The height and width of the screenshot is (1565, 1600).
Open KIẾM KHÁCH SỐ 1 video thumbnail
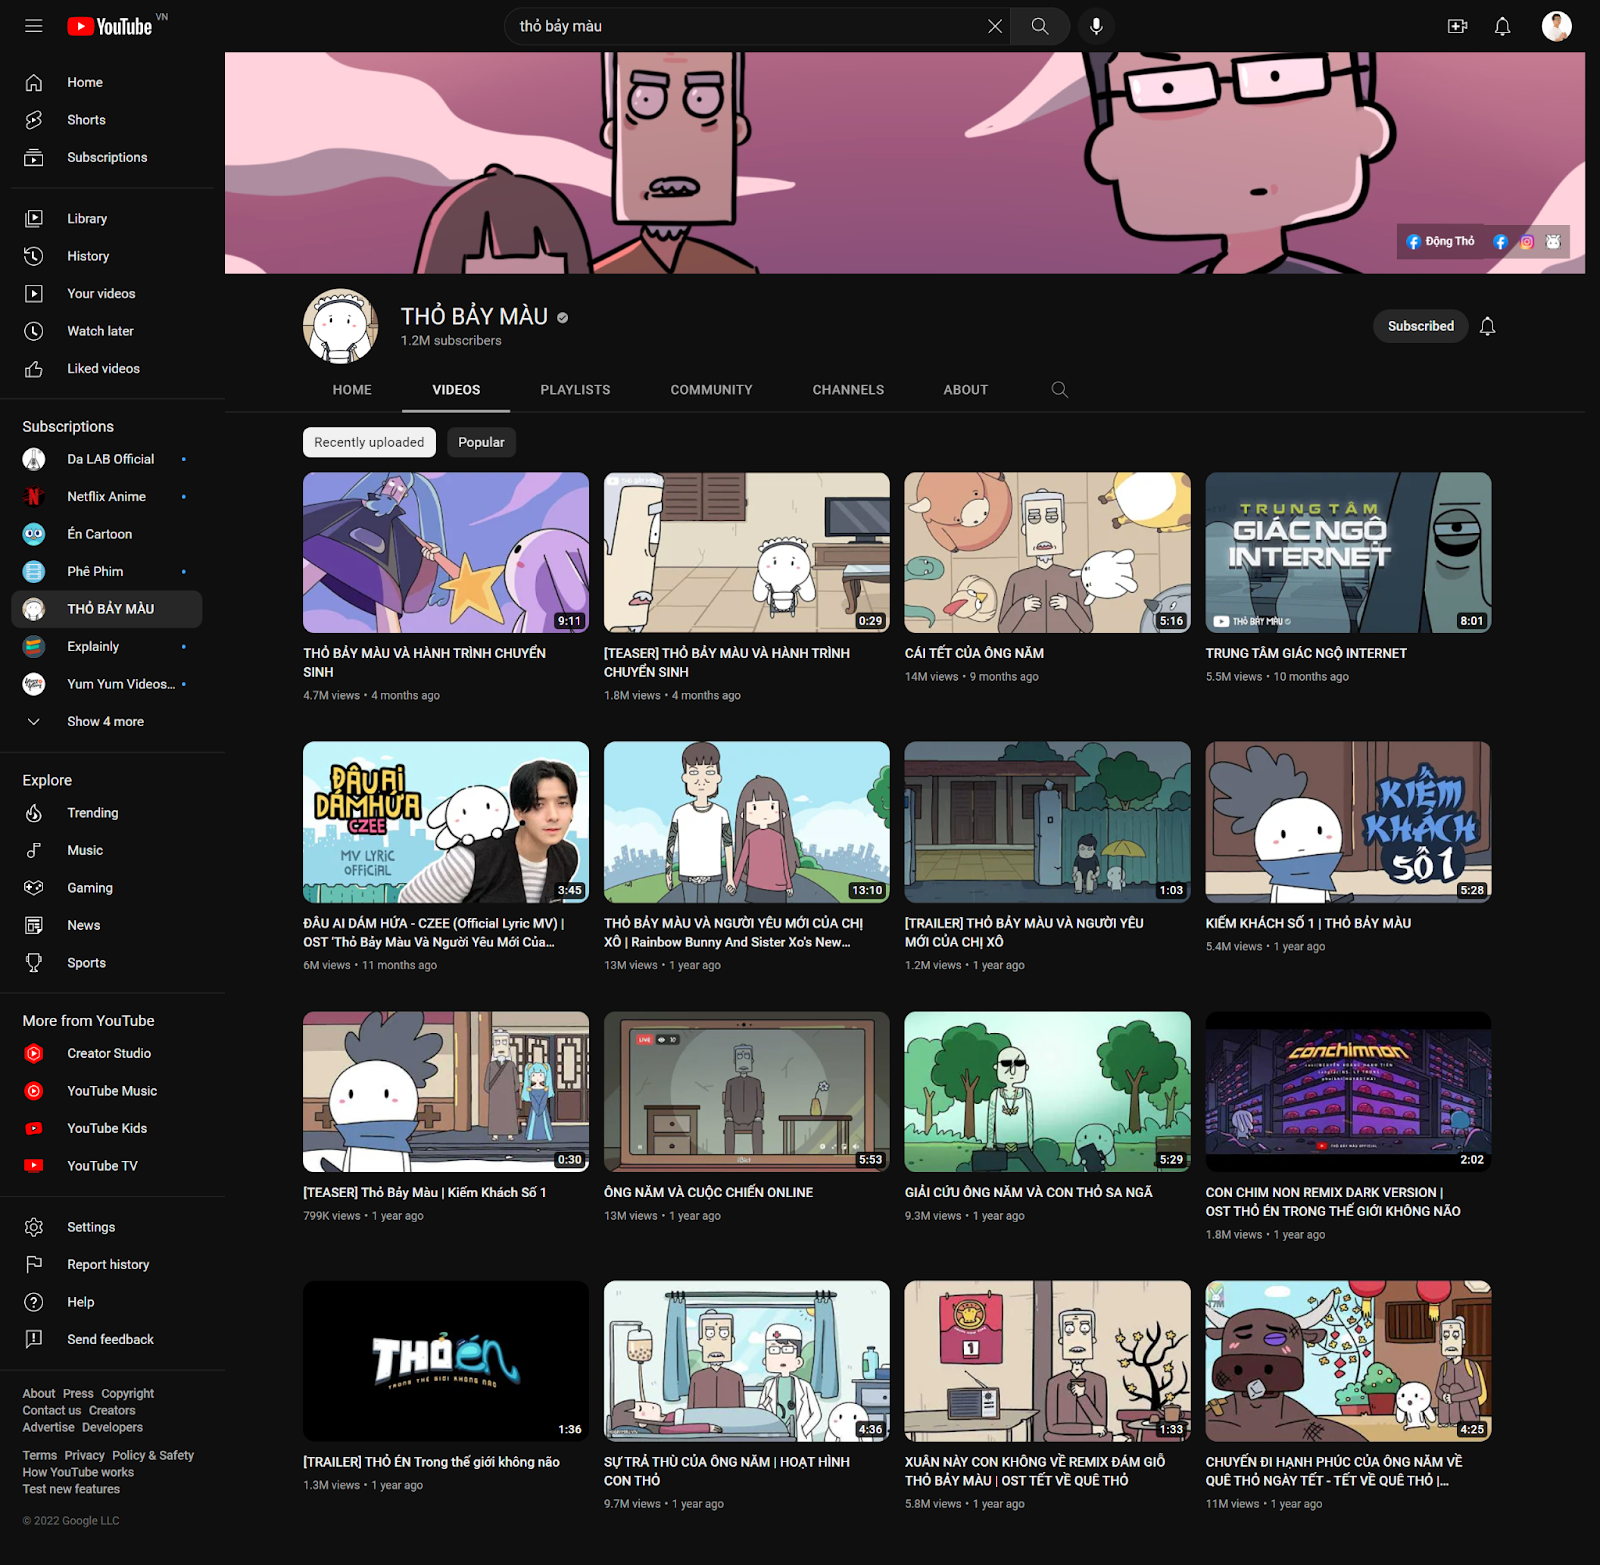pyautogui.click(x=1348, y=822)
